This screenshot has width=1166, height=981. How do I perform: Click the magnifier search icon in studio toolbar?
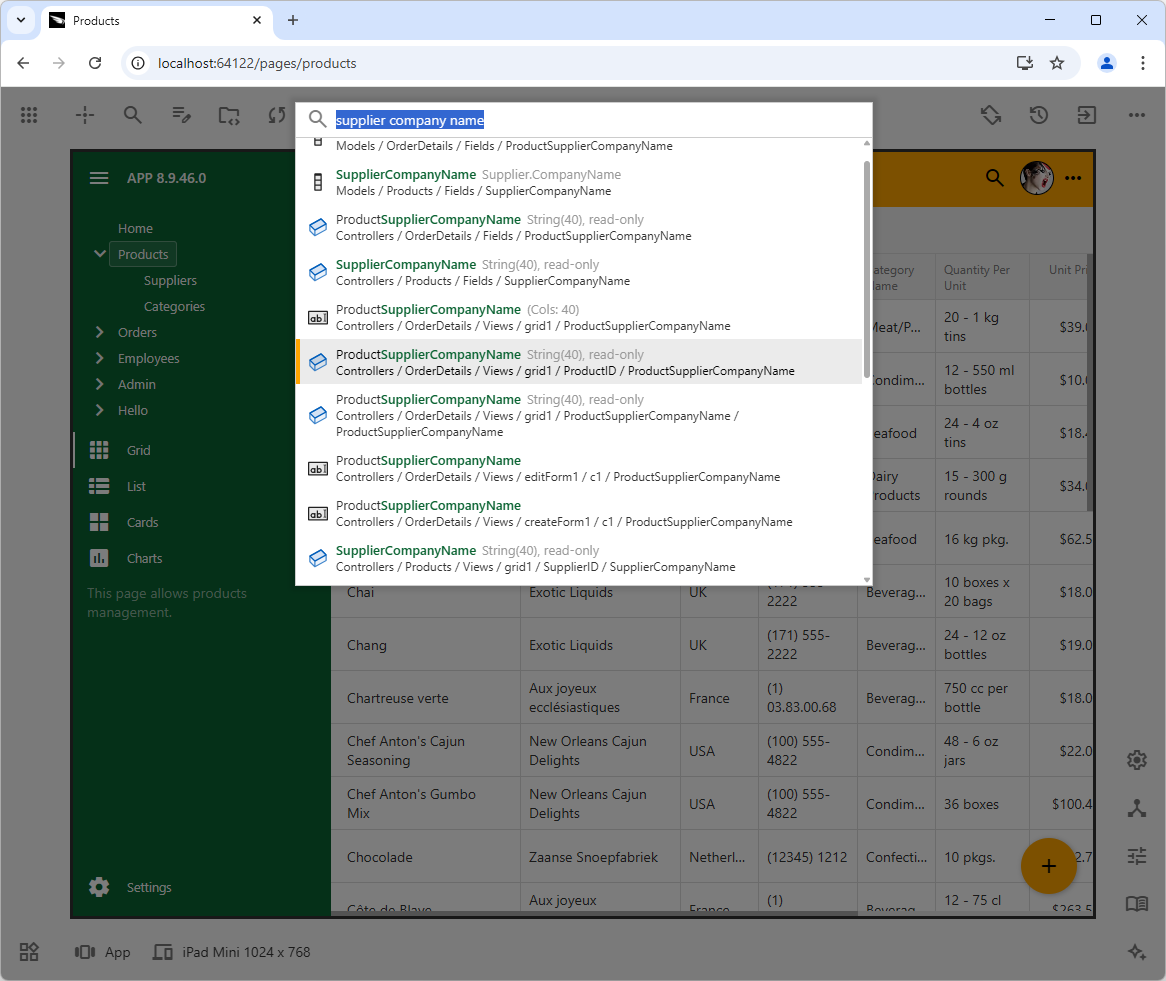pyautogui.click(x=133, y=115)
